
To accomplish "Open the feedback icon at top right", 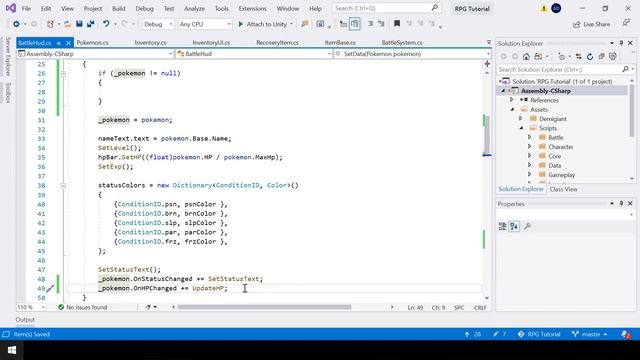I will 626,24.
